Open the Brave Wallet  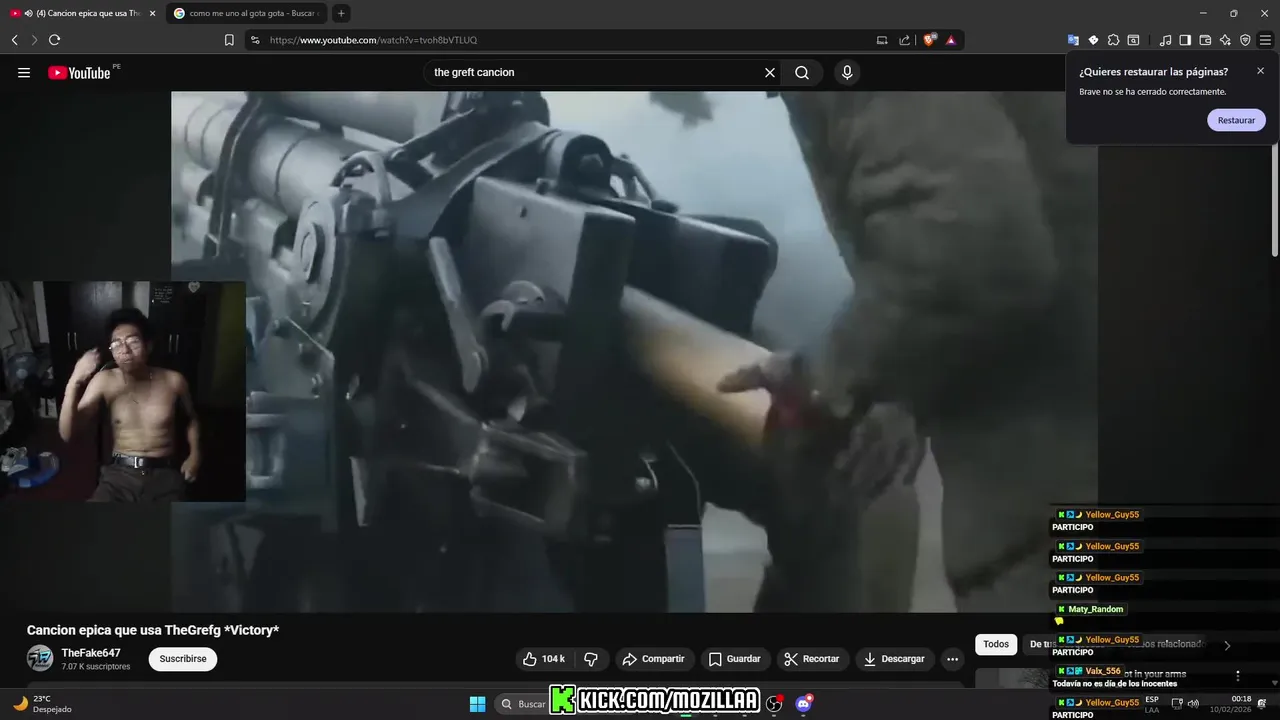pos(1205,40)
